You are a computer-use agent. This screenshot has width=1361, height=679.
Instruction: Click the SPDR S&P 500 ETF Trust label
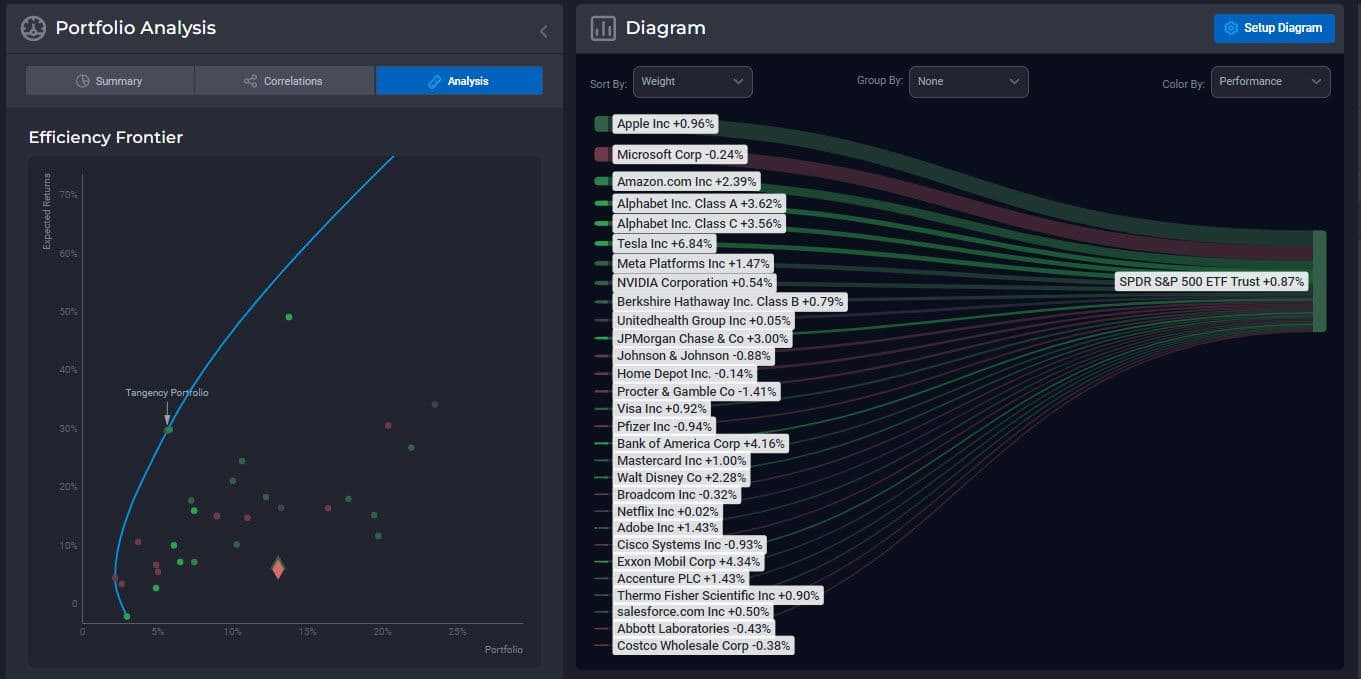tap(1211, 282)
